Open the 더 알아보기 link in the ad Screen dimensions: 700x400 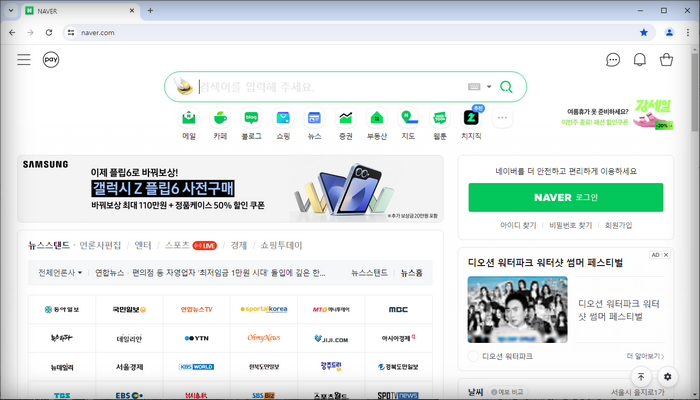(645, 356)
